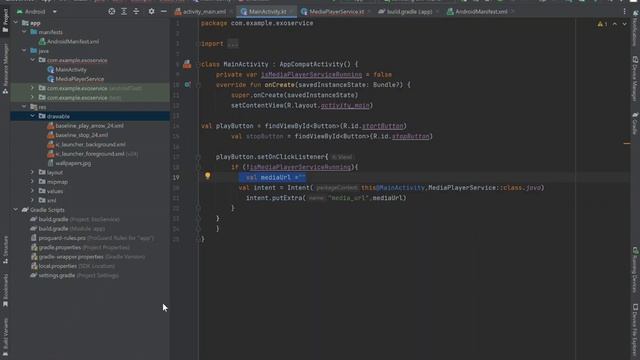Viewport: 640px width, 360px height.
Task: Collapse the drawable folder
Action: coord(33,116)
